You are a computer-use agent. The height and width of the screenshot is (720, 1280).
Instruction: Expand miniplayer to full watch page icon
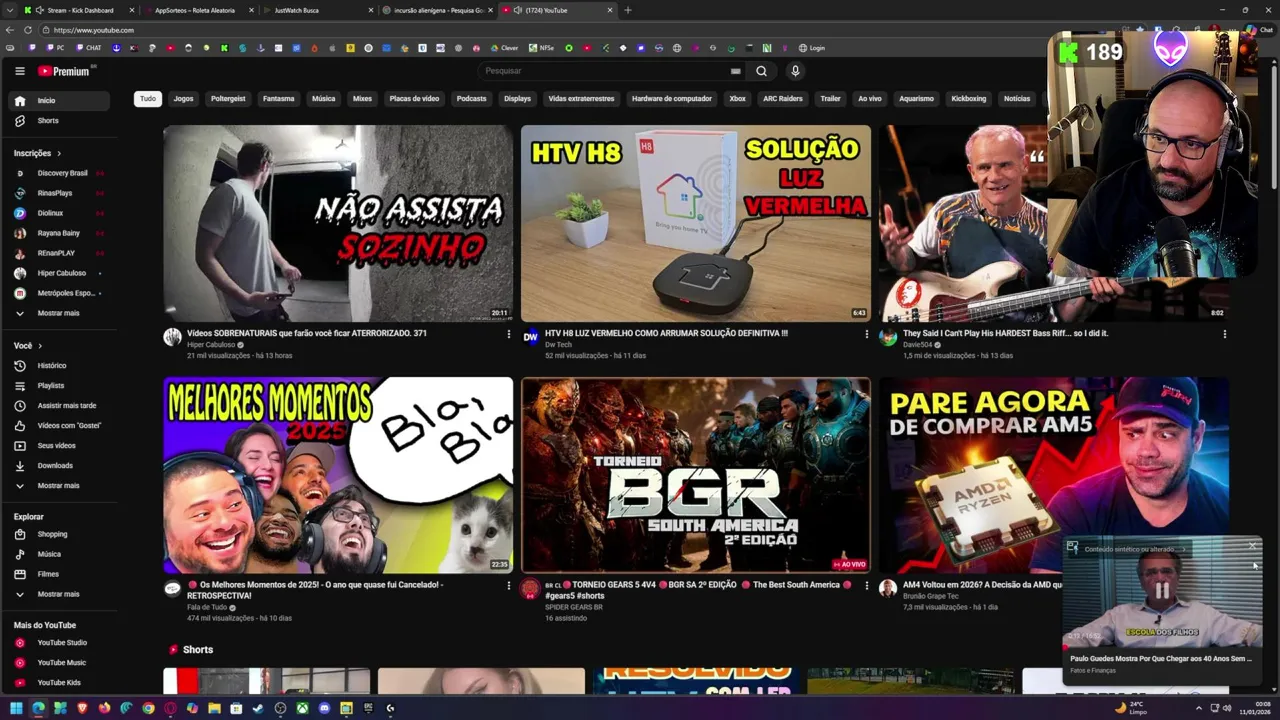1072,547
